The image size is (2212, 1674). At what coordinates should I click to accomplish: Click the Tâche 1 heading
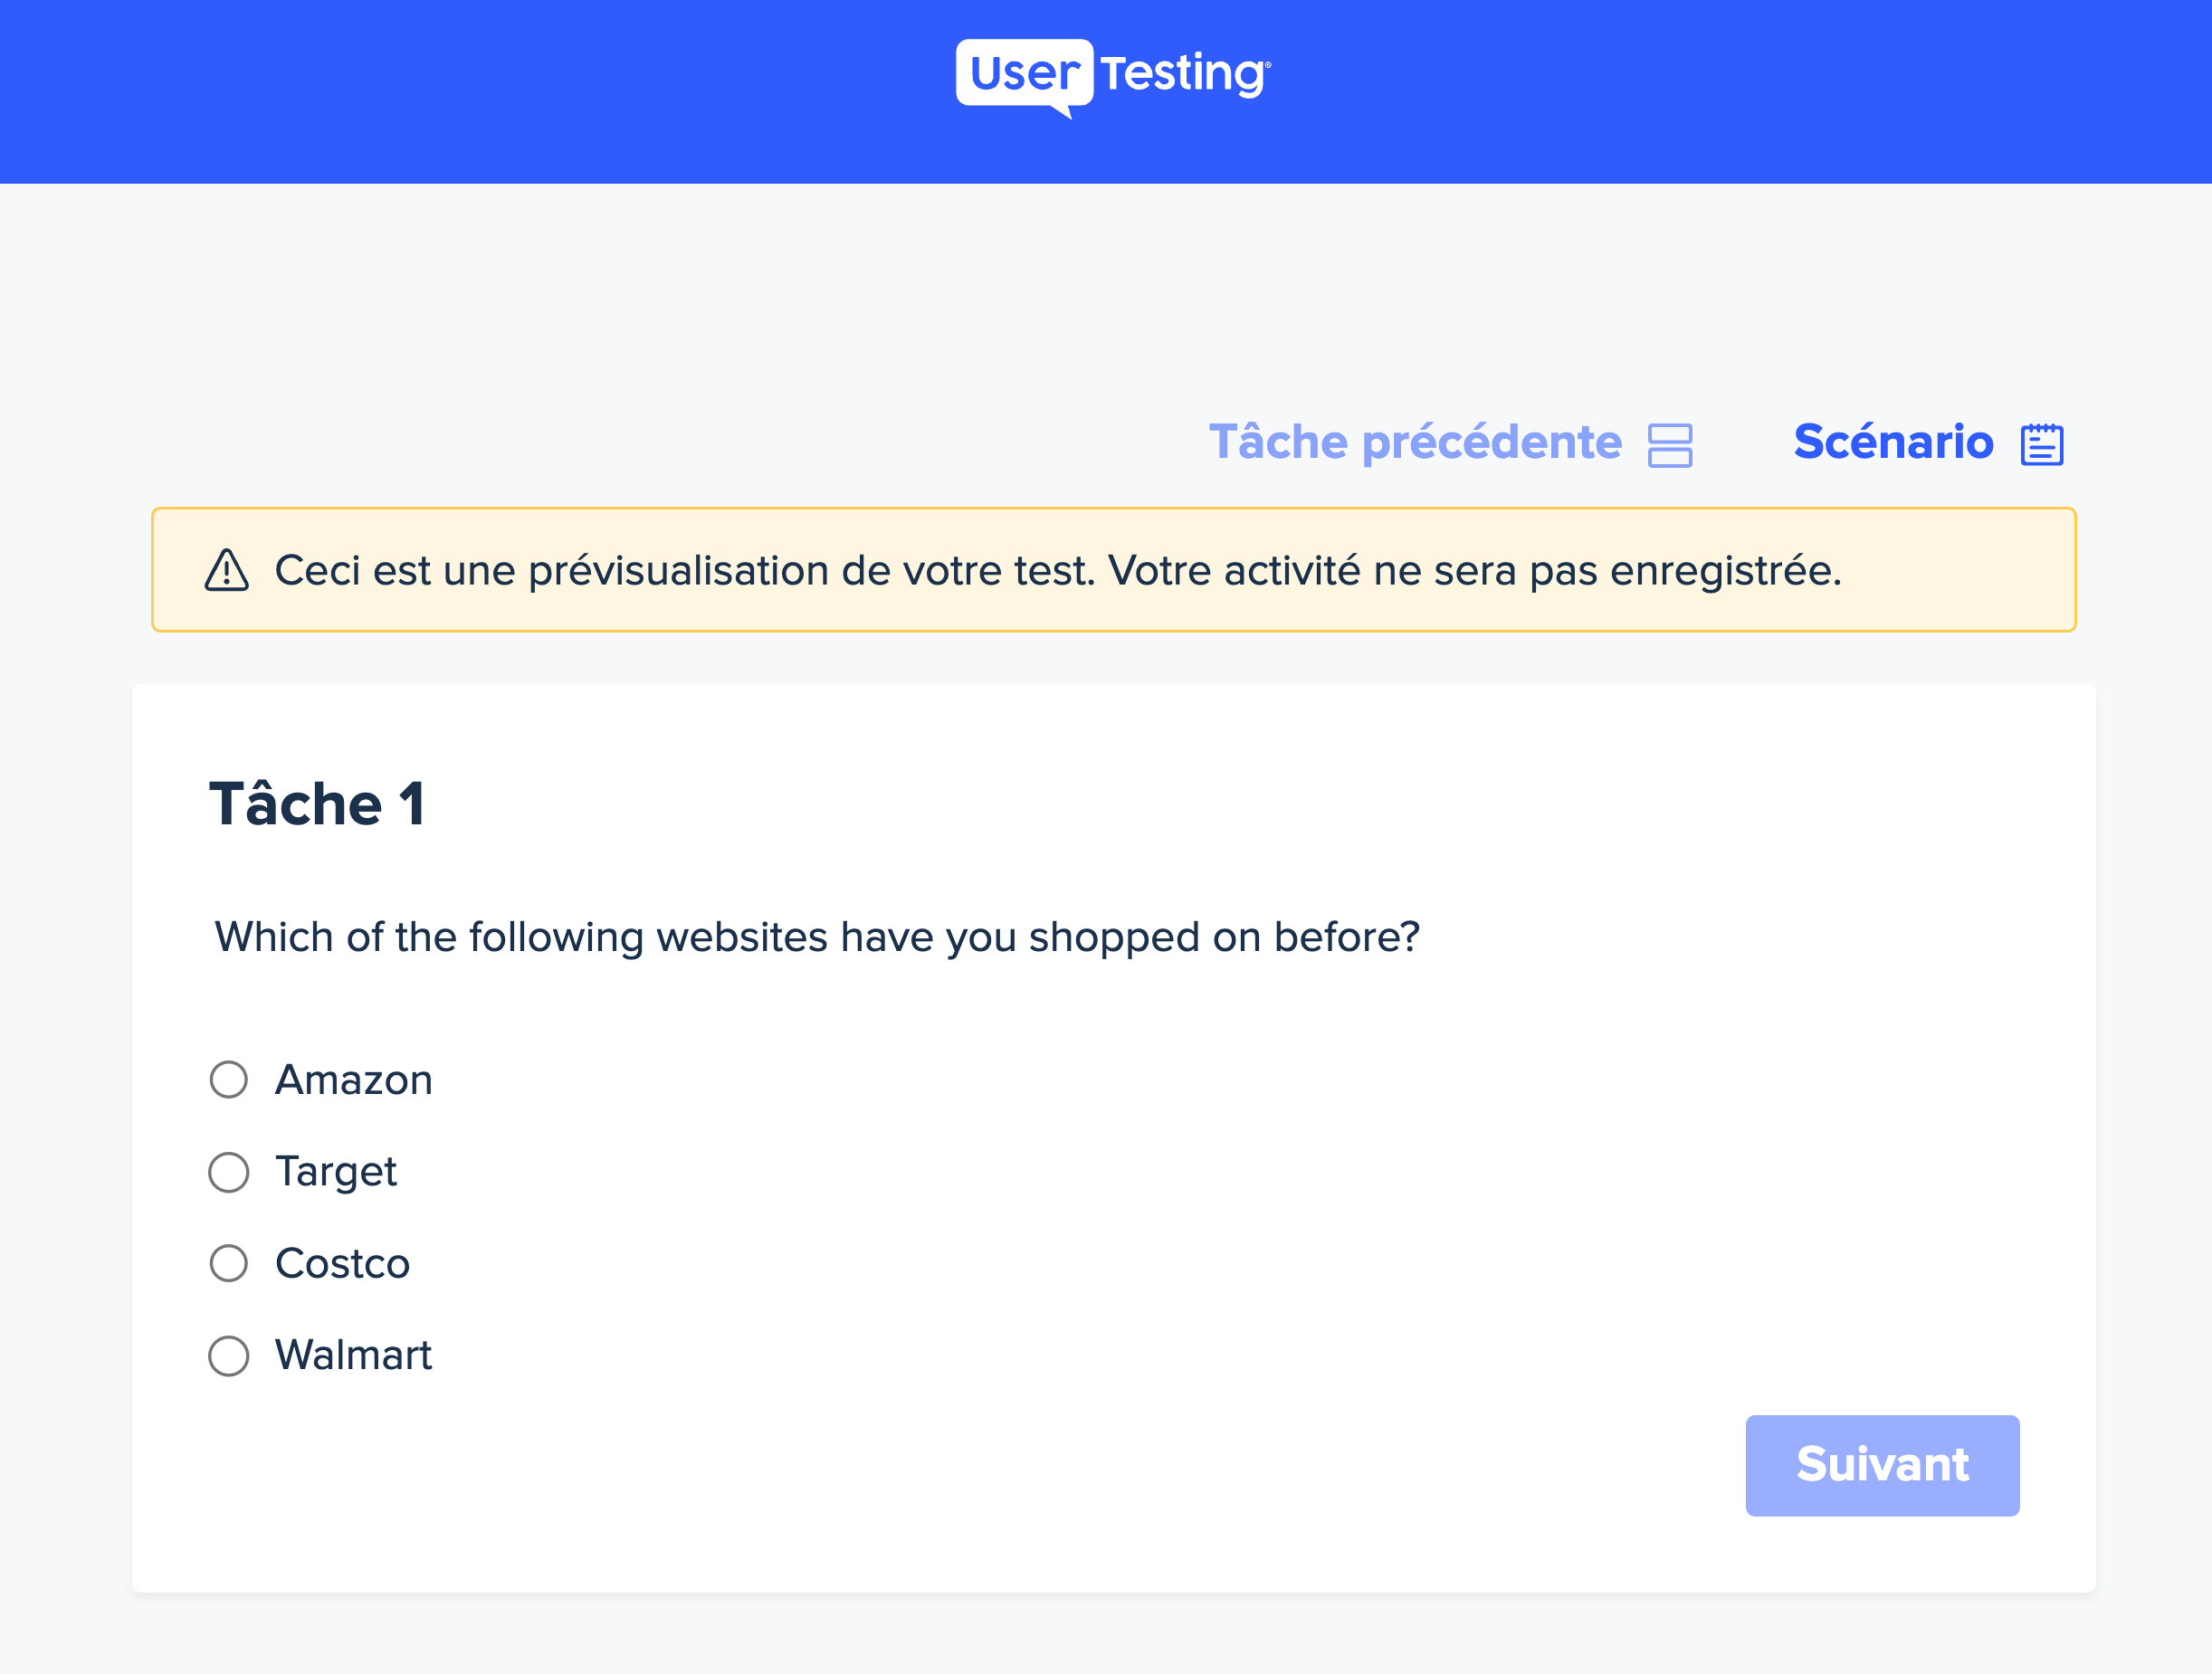(318, 804)
